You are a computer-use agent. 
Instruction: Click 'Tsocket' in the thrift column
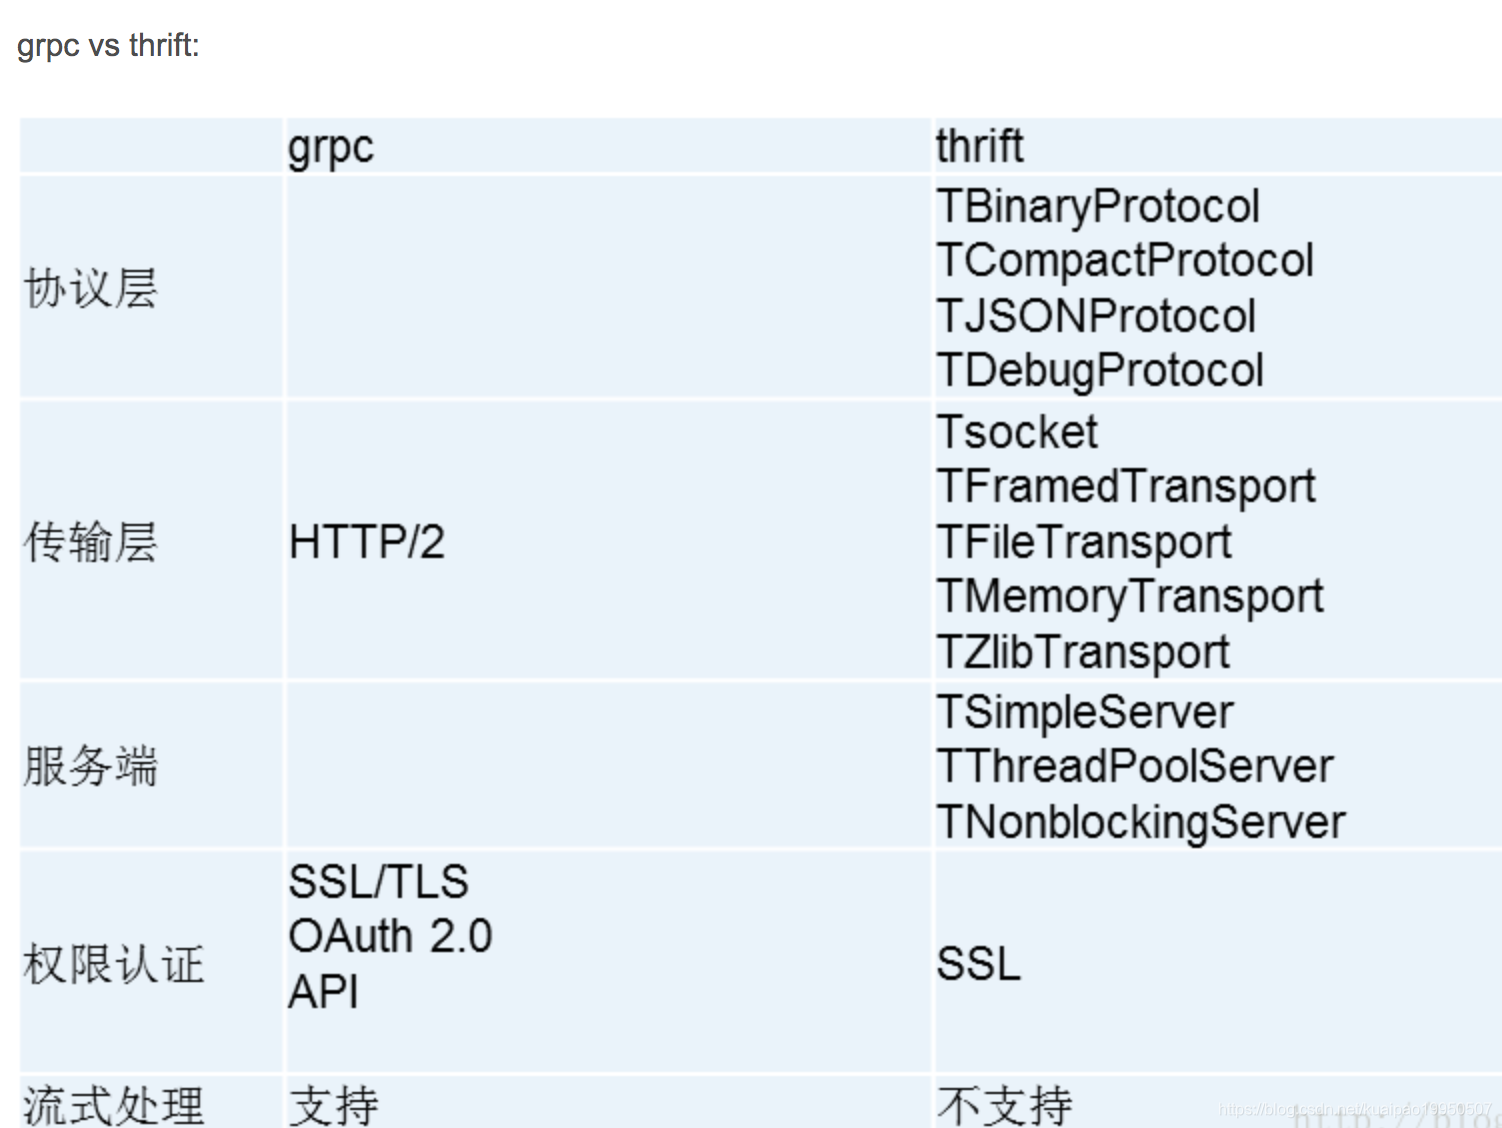pyautogui.click(x=1017, y=432)
